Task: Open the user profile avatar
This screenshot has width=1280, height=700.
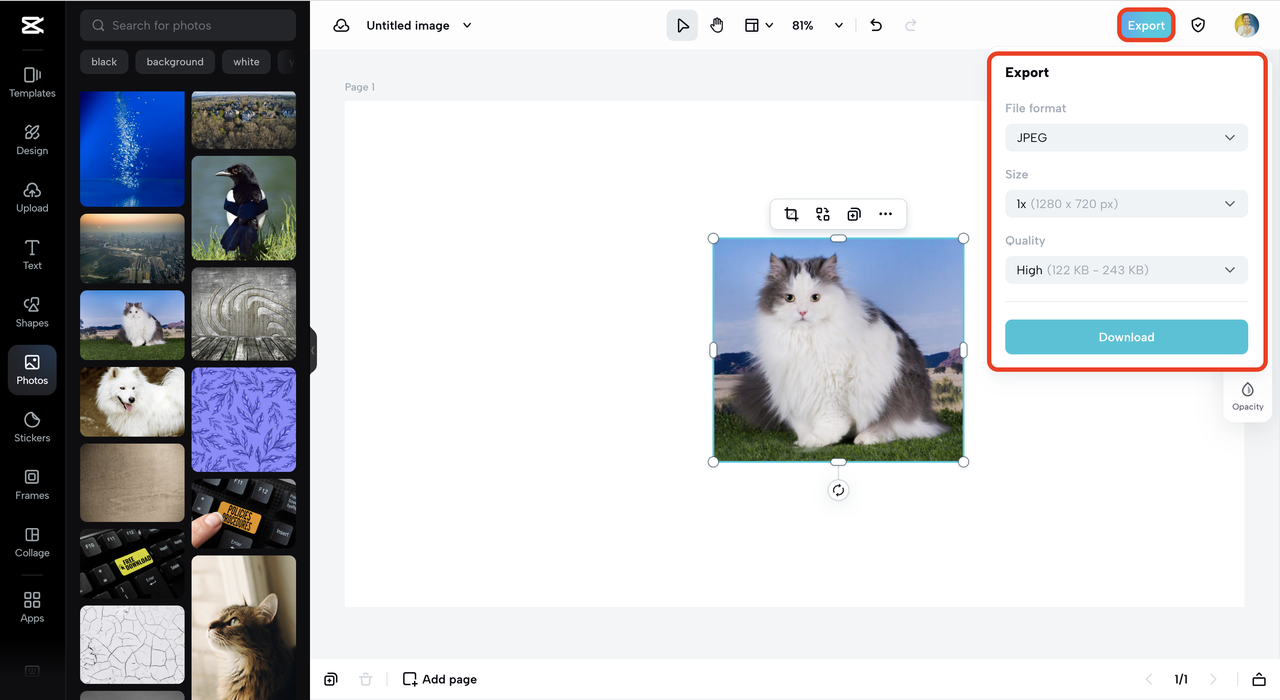Action: pos(1246,25)
